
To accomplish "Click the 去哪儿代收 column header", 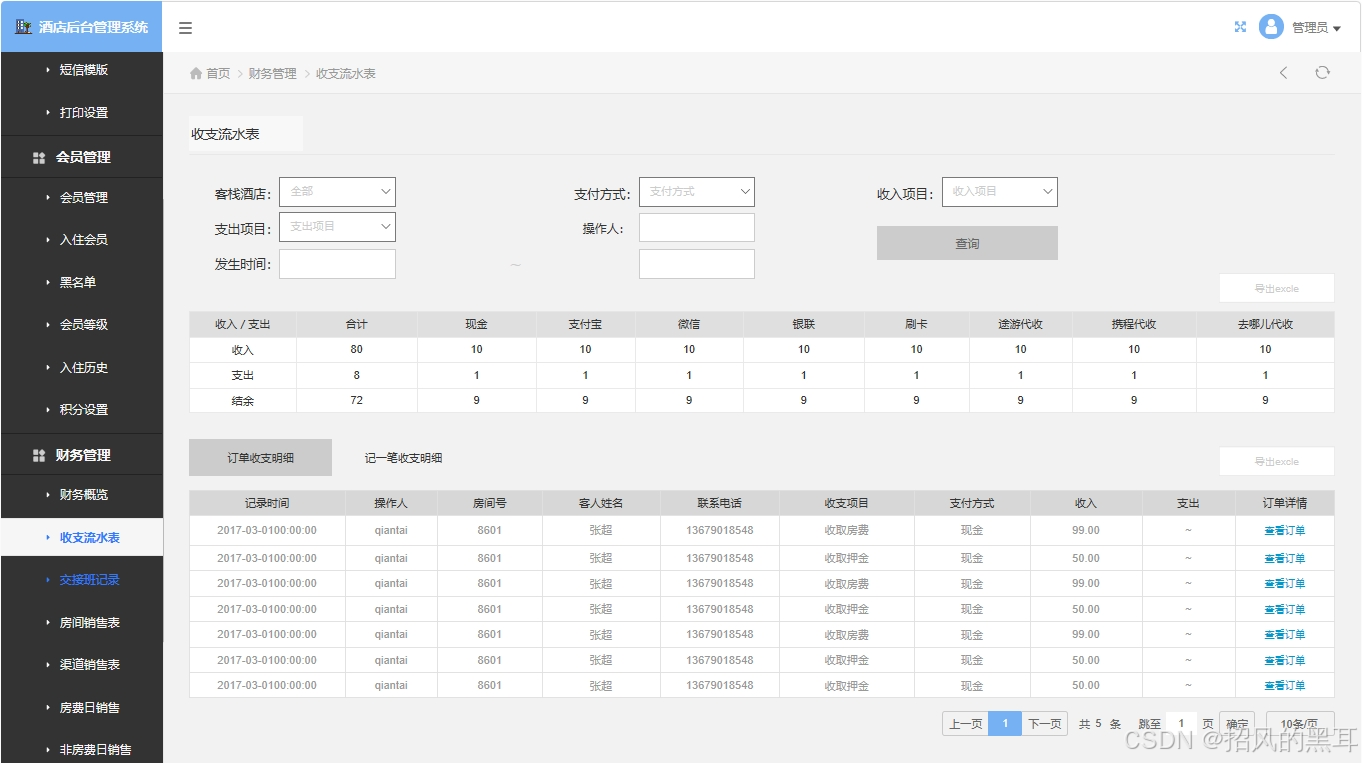I will tap(1265, 324).
